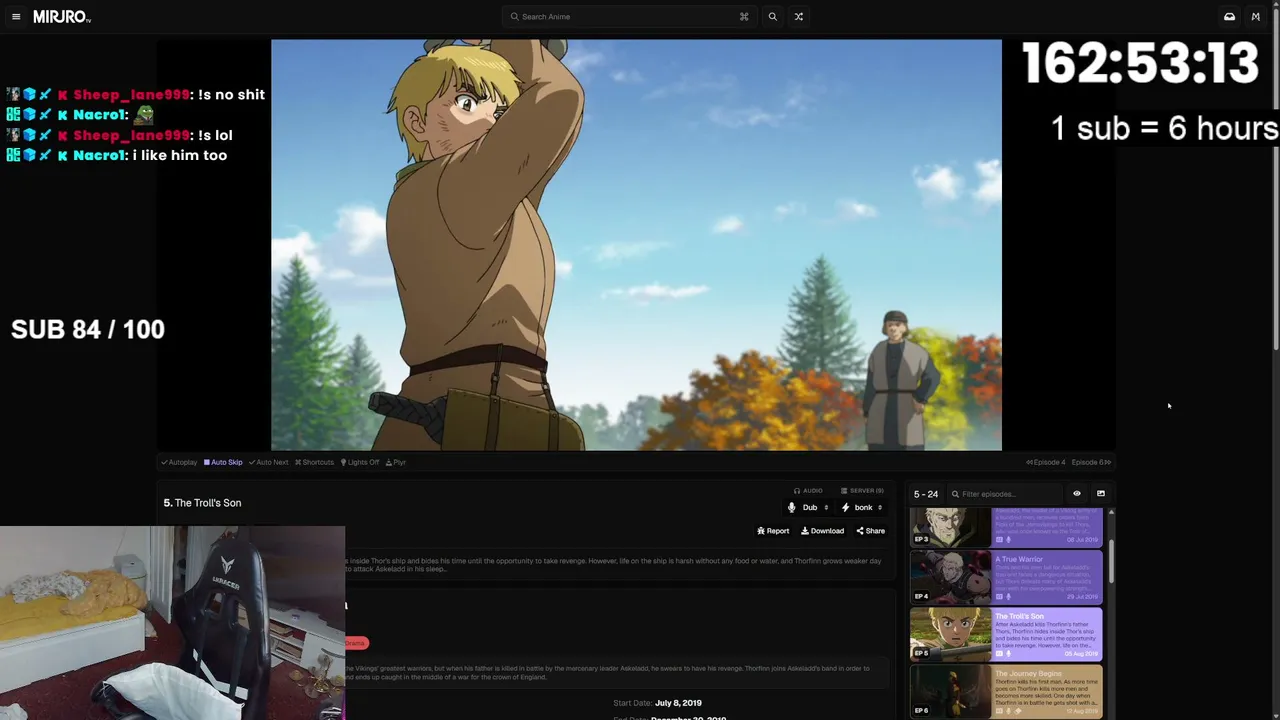Open the EP 6 Journey Begins thumbnail
Image resolution: width=1280 pixels, height=720 pixels.
(950, 691)
